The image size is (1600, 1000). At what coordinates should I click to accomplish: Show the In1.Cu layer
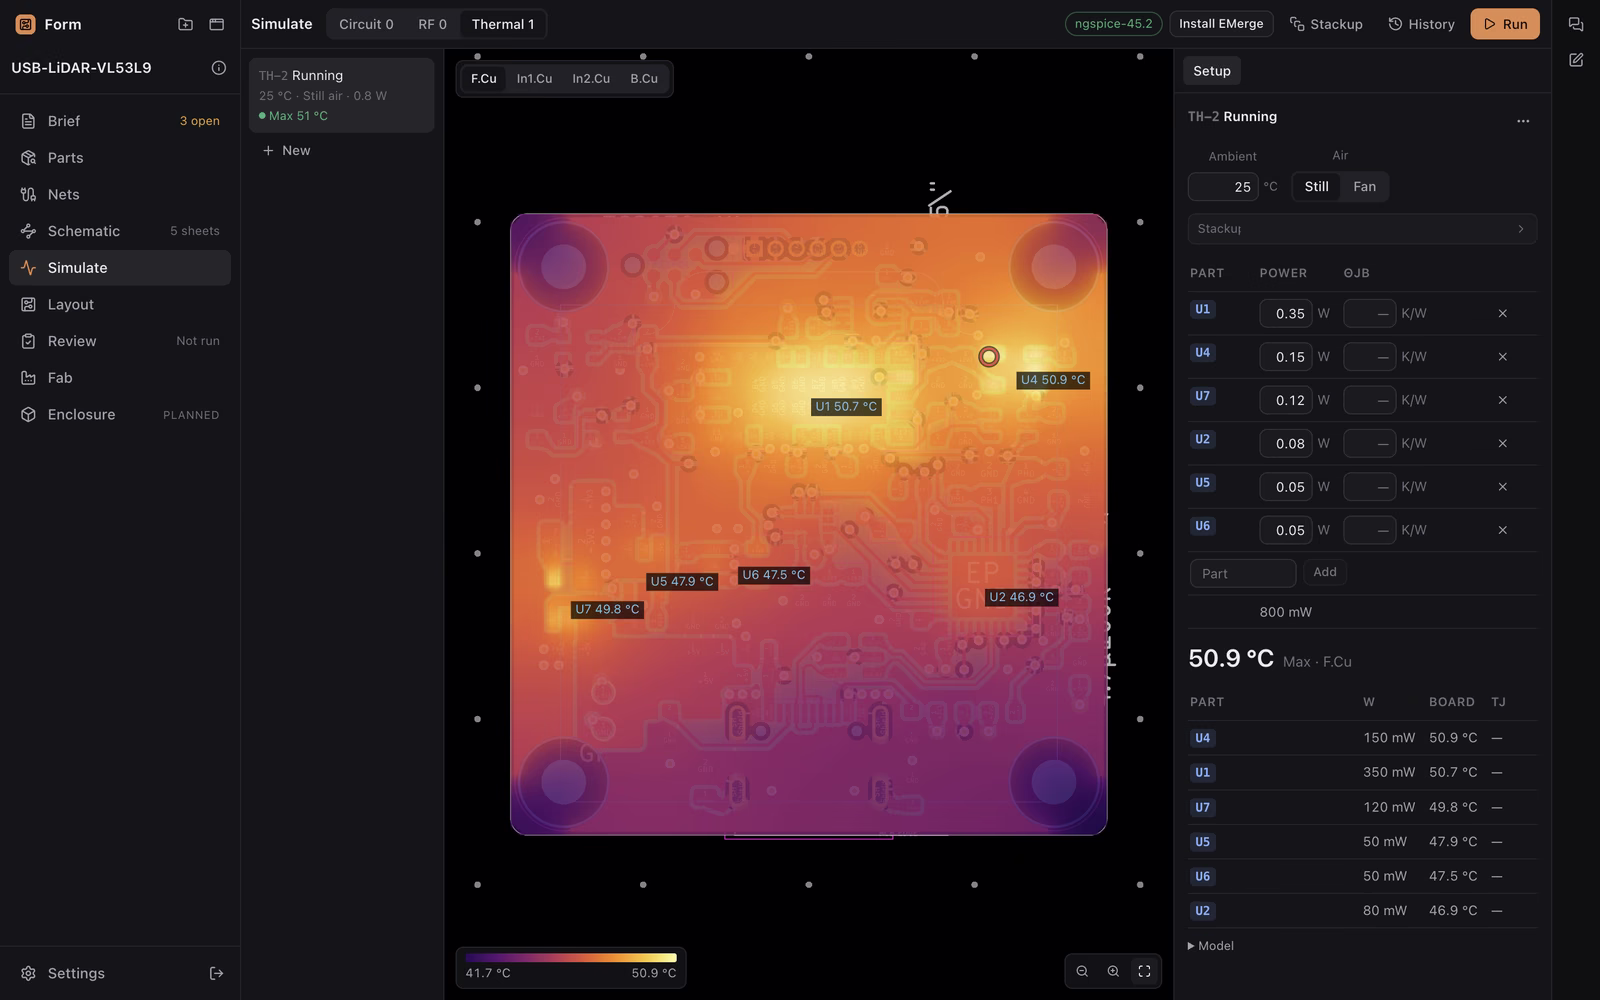click(x=534, y=79)
